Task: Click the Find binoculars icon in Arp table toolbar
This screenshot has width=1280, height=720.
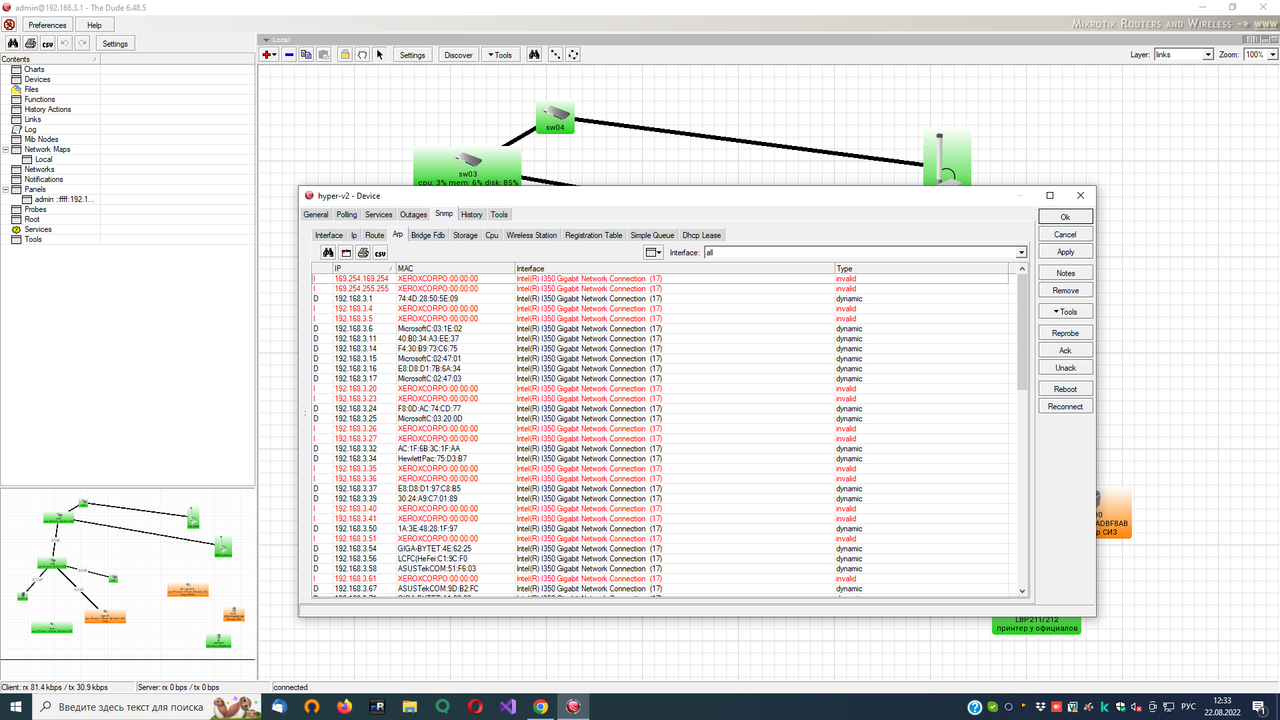Action: [x=327, y=253]
